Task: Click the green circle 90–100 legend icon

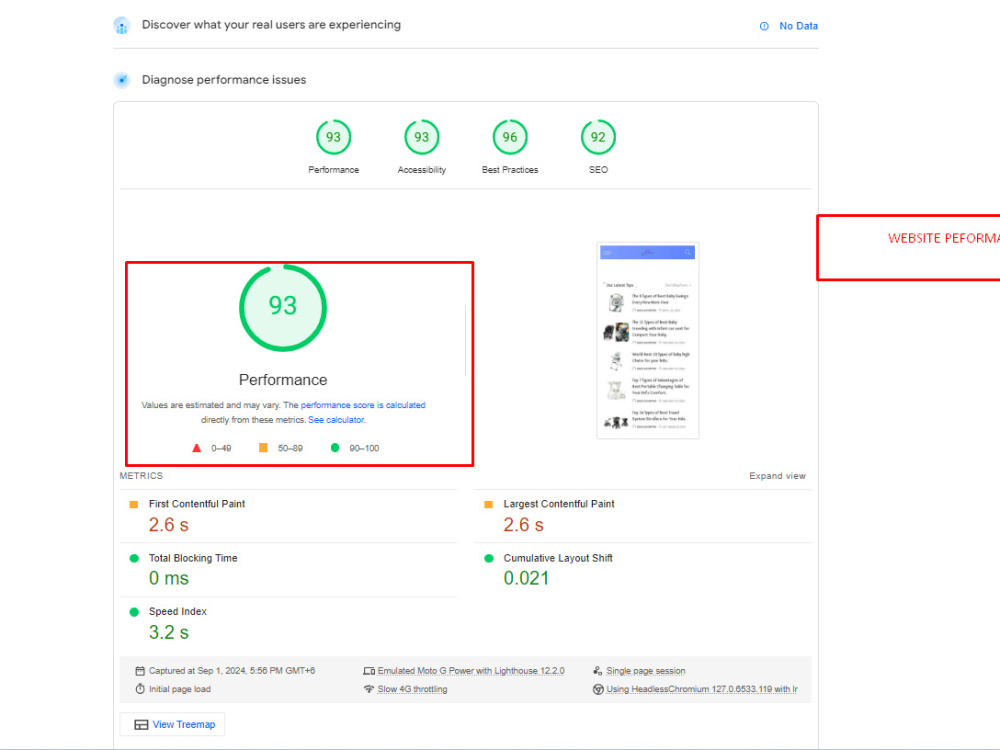Action: click(335, 448)
